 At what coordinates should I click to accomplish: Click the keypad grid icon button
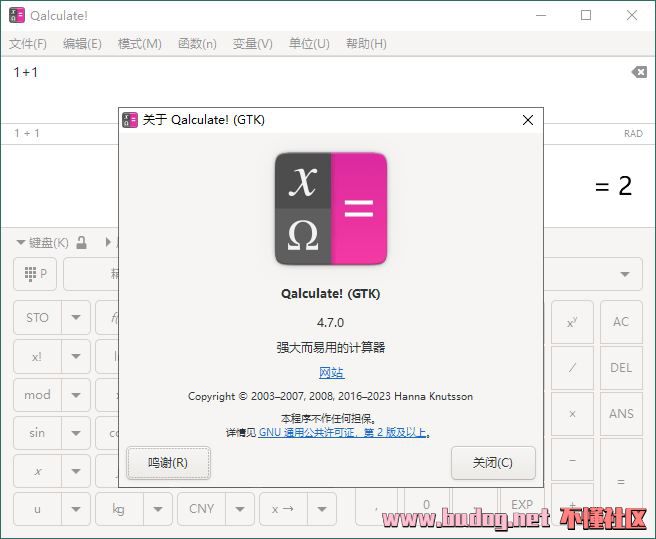tap(36, 273)
